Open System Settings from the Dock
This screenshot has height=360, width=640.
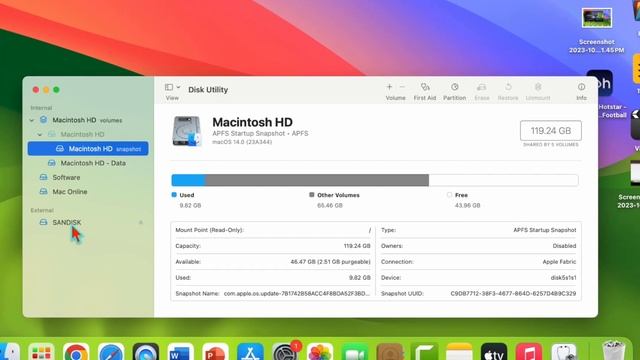coord(285,353)
